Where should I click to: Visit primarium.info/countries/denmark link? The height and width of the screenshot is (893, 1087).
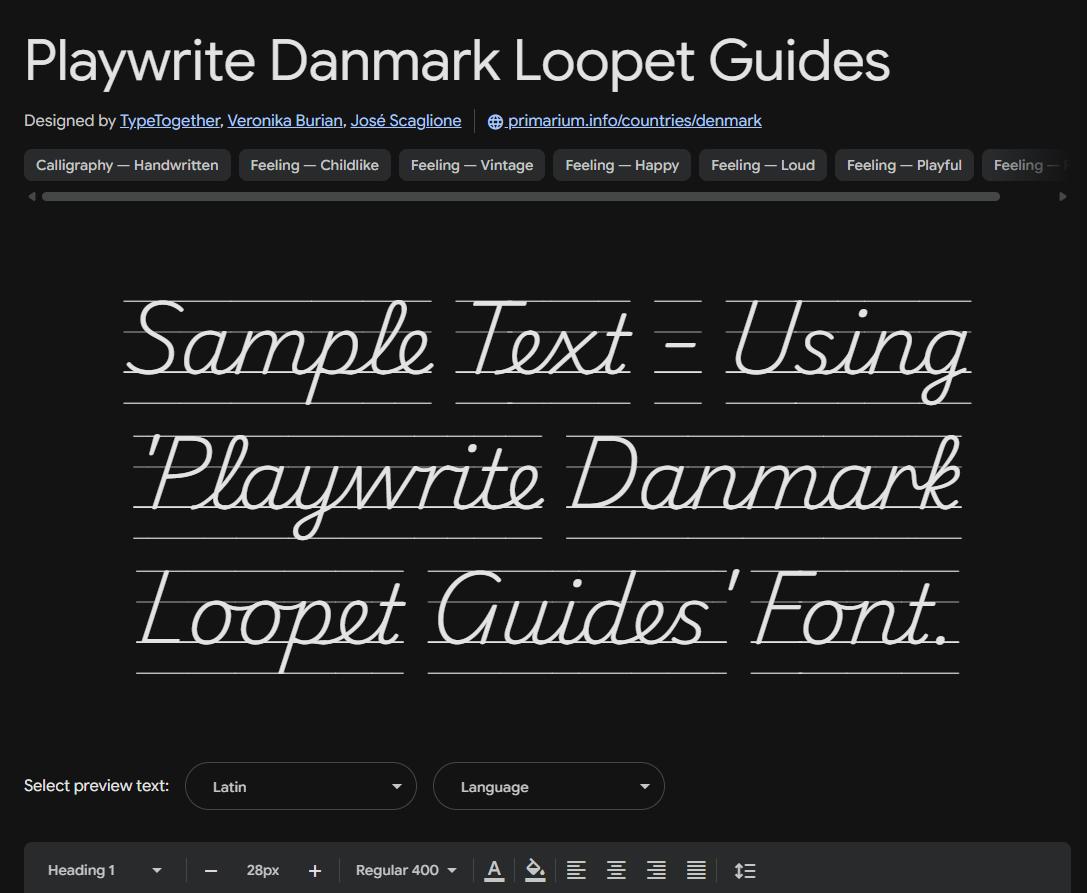(x=634, y=121)
